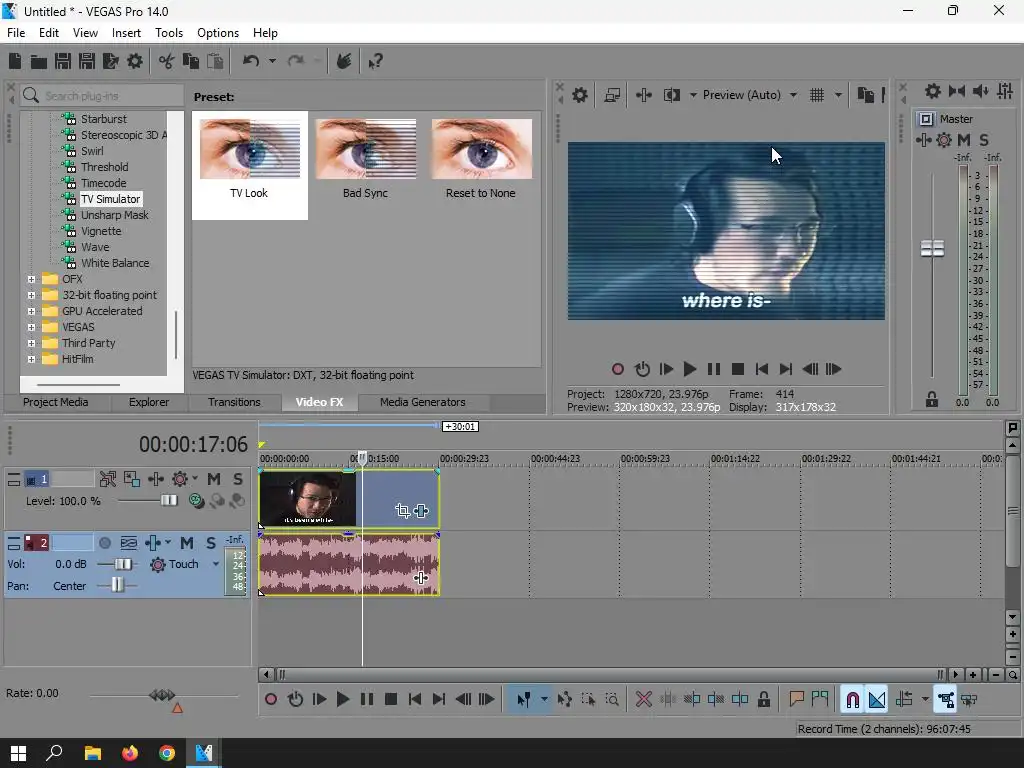Click the Master volume fader
Image resolution: width=1024 pixels, height=768 pixels.
click(932, 248)
